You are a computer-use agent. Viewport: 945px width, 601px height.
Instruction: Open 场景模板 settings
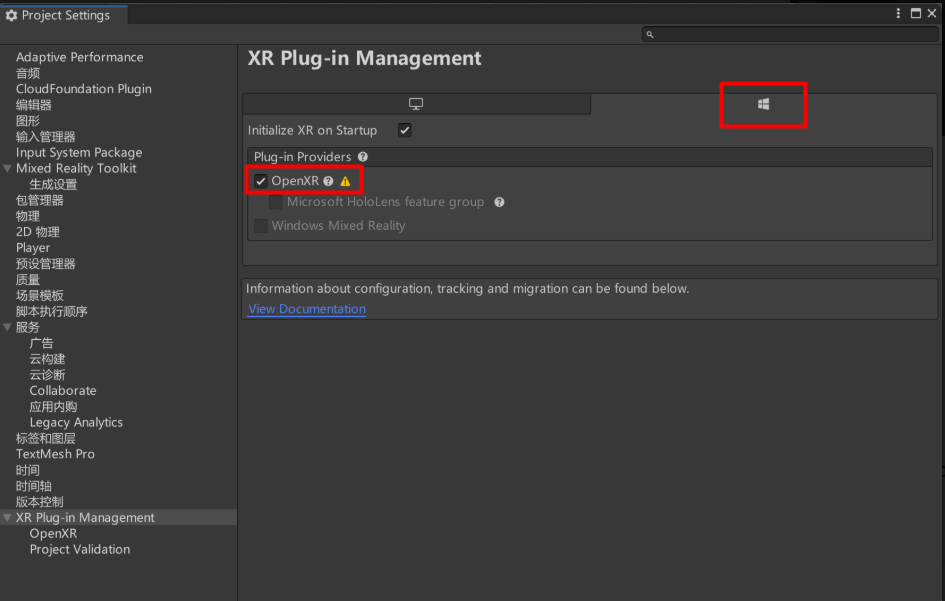click(40, 295)
